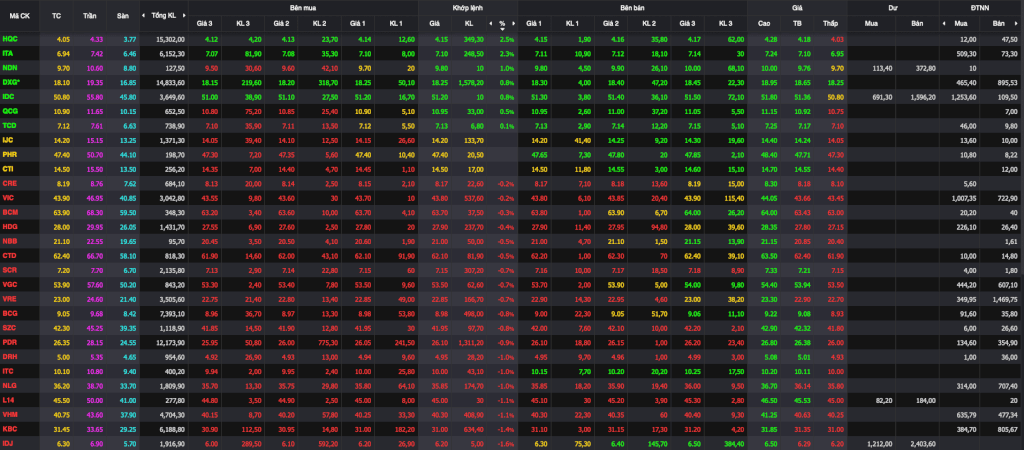Image resolution: width=1024 pixels, height=450 pixels.
Task: Sort by the Trần ceiling price header
Action: 89,15
